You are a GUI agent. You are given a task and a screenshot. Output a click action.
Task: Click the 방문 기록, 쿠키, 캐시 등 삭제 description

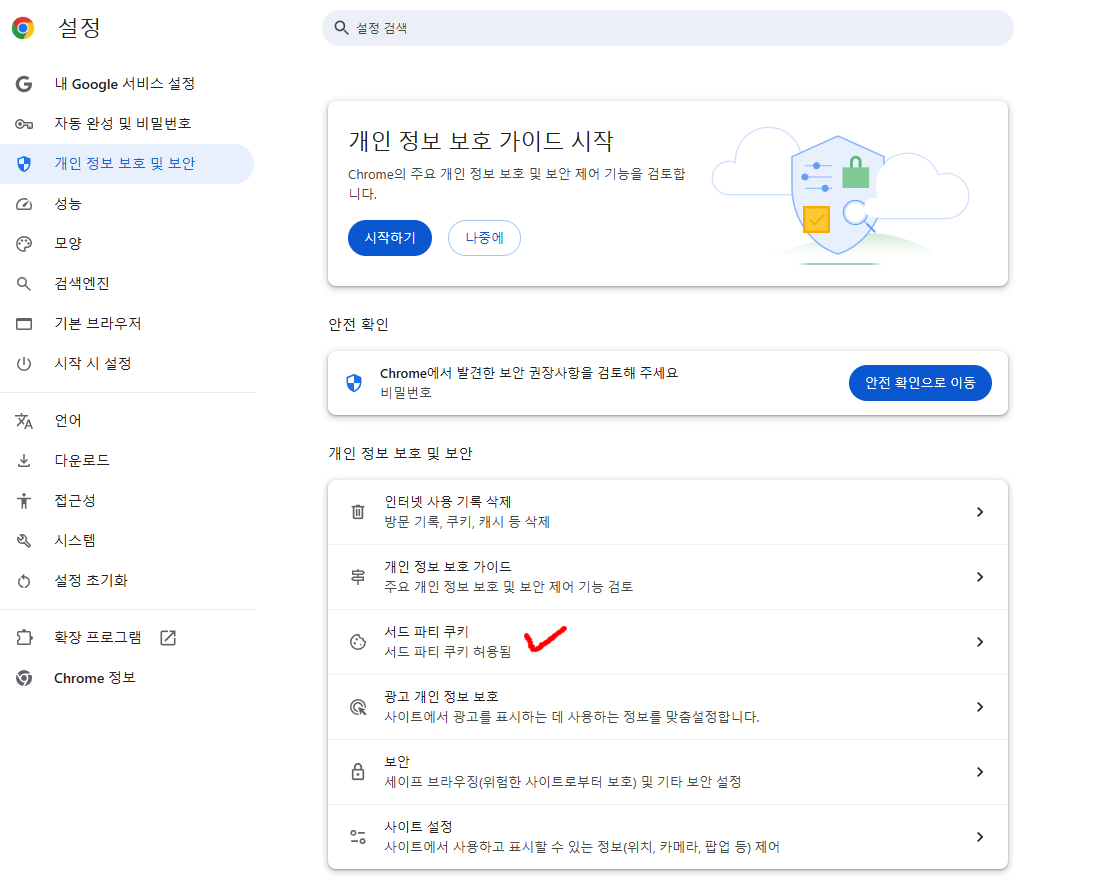pos(467,522)
